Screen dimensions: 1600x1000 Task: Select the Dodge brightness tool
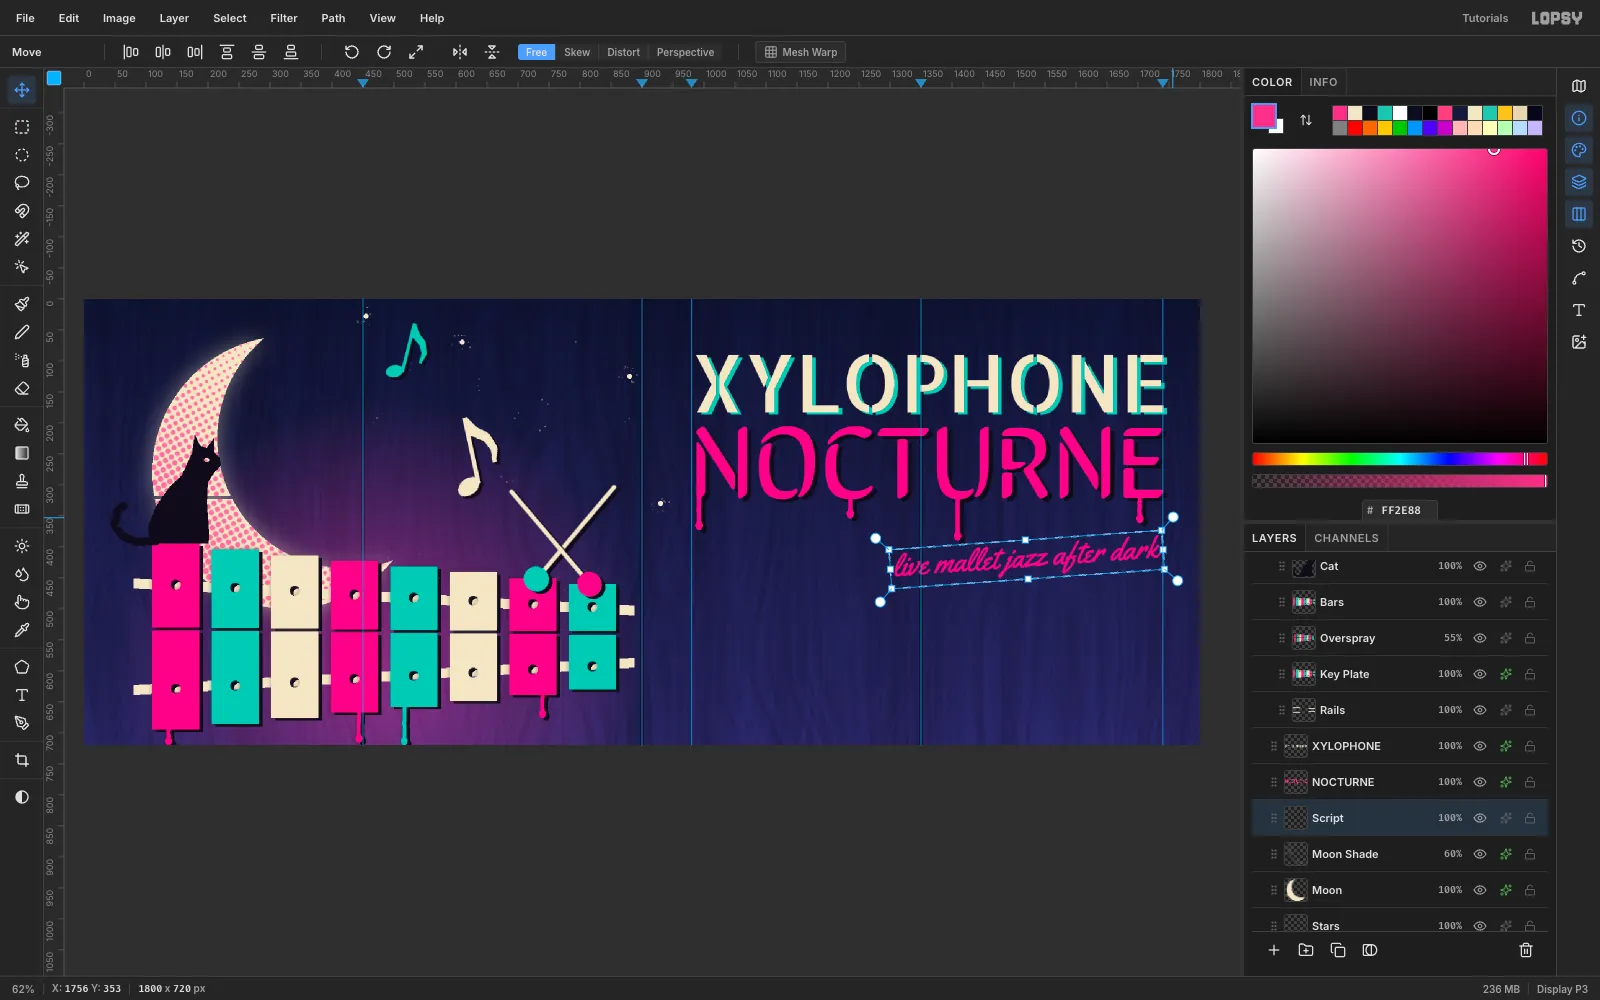pyautogui.click(x=22, y=546)
